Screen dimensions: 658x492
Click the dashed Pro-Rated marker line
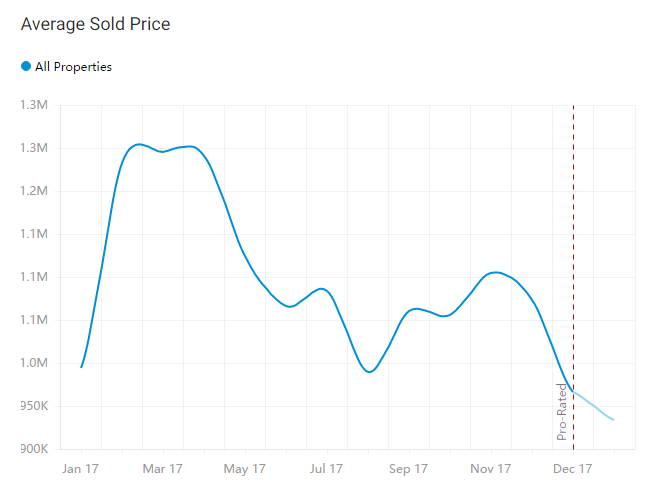[573, 250]
